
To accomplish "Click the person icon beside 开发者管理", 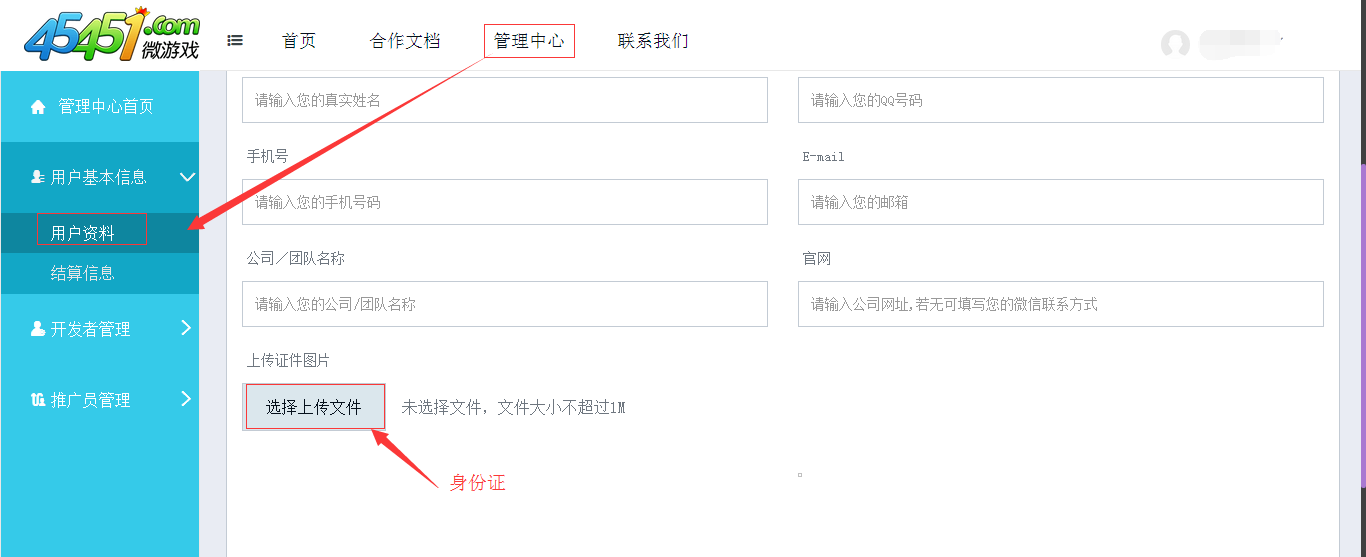I will click(x=38, y=328).
